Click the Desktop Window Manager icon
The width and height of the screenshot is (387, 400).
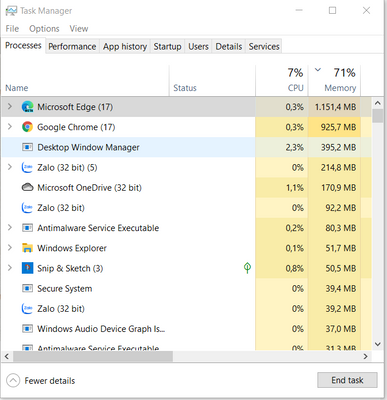(27, 147)
